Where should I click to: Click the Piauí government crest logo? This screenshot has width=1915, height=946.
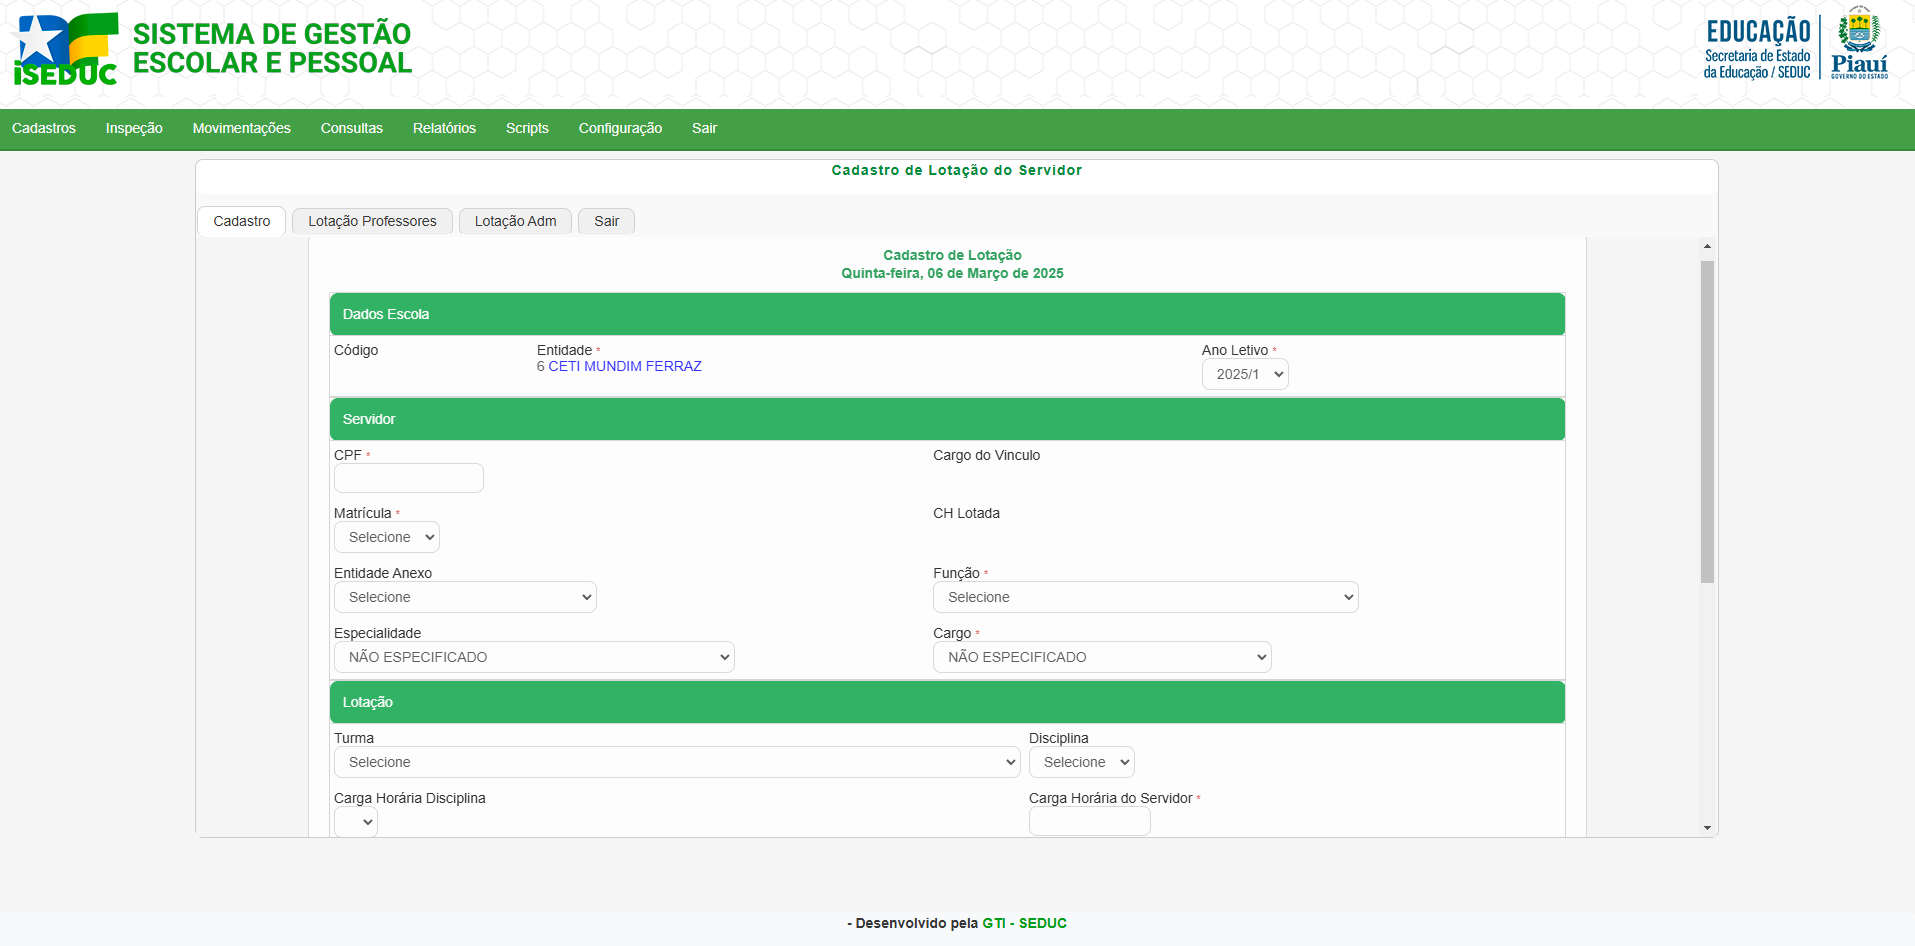pos(1859,43)
